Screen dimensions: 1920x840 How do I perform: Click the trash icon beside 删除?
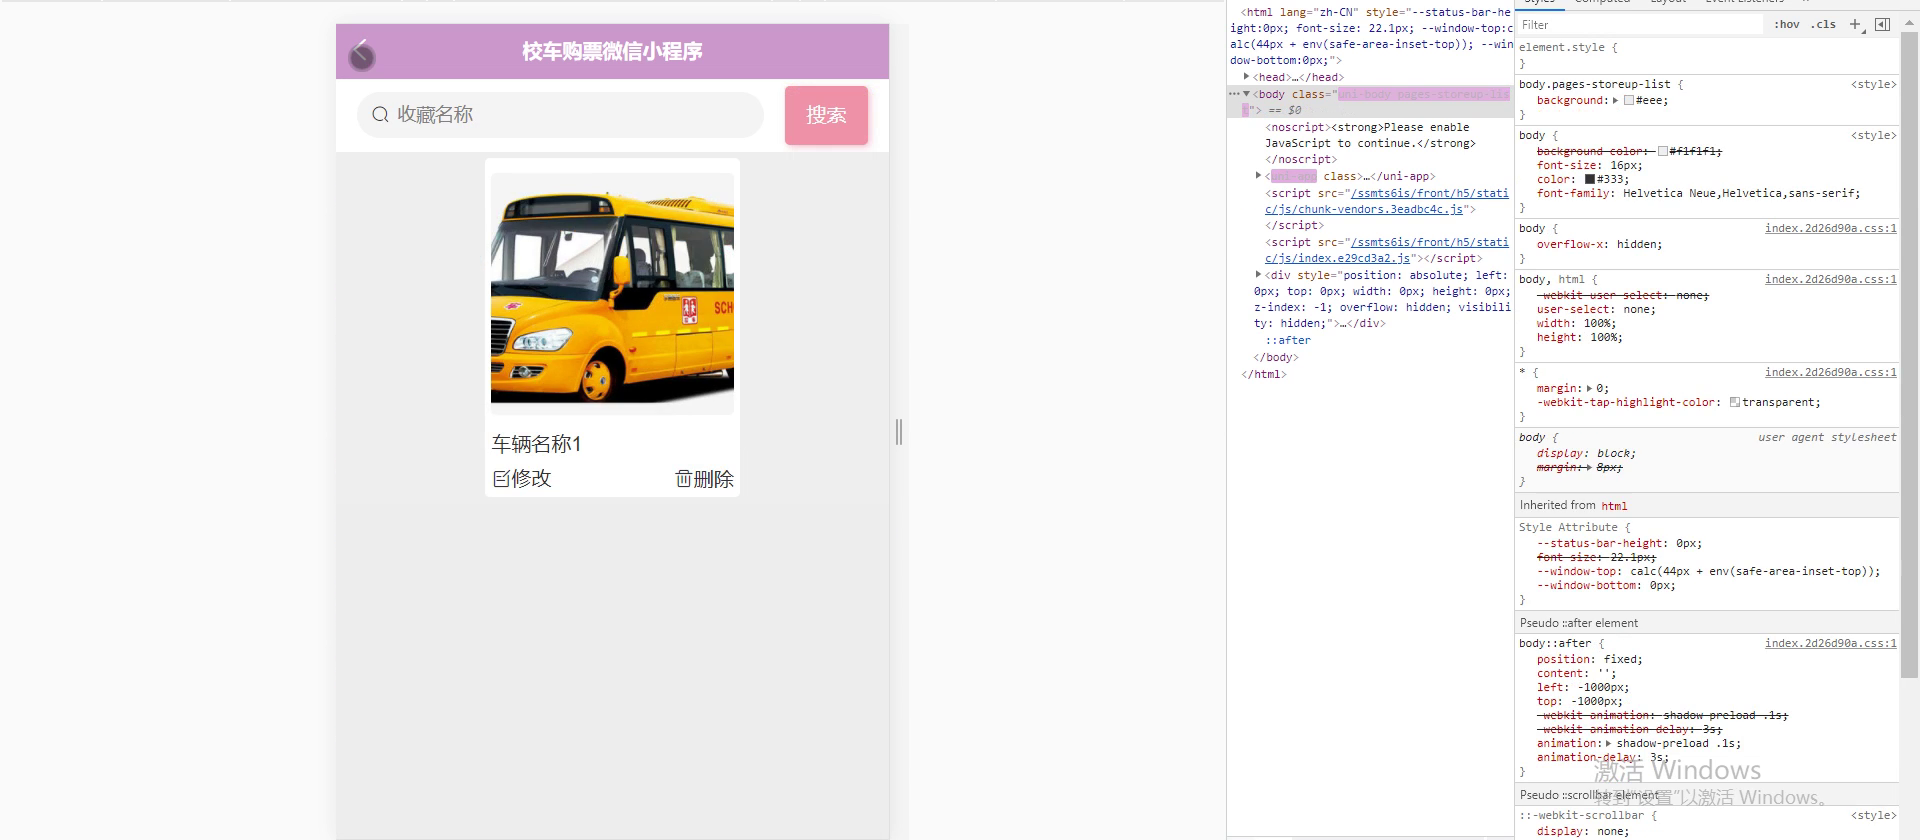[684, 479]
